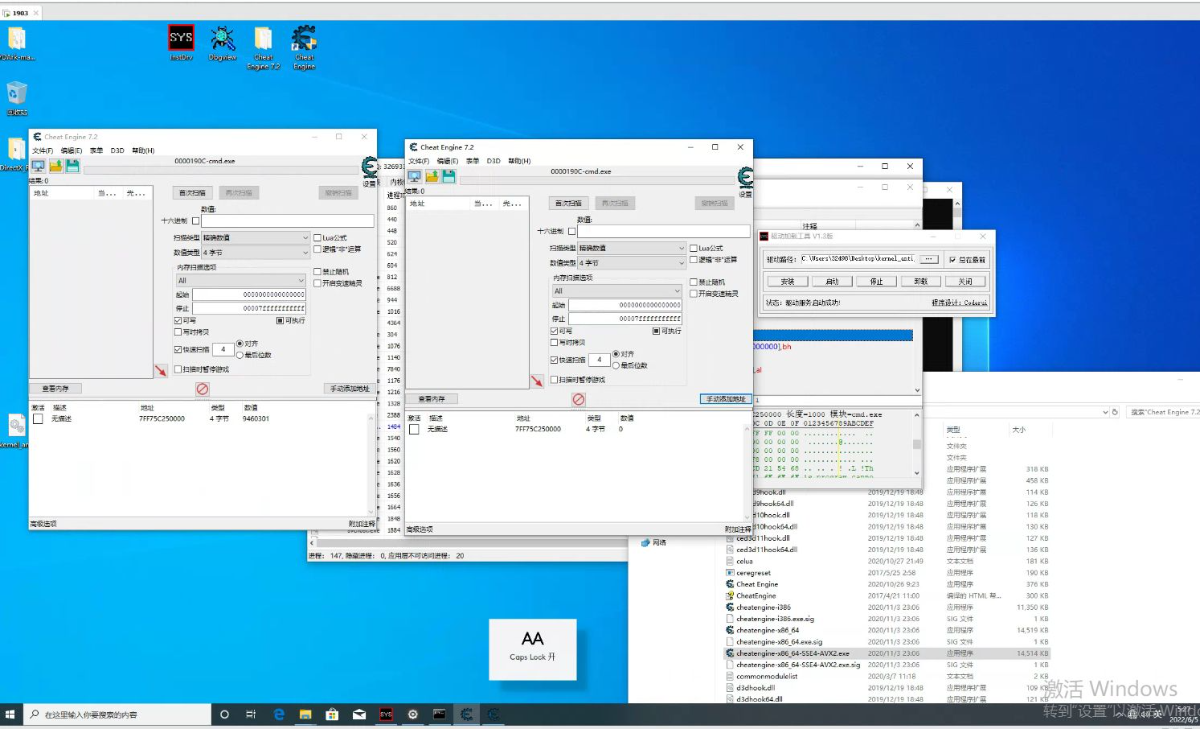Select Cheat Engine 7.2 folder desktop icon
1200x729 pixels.
pyautogui.click(x=263, y=47)
